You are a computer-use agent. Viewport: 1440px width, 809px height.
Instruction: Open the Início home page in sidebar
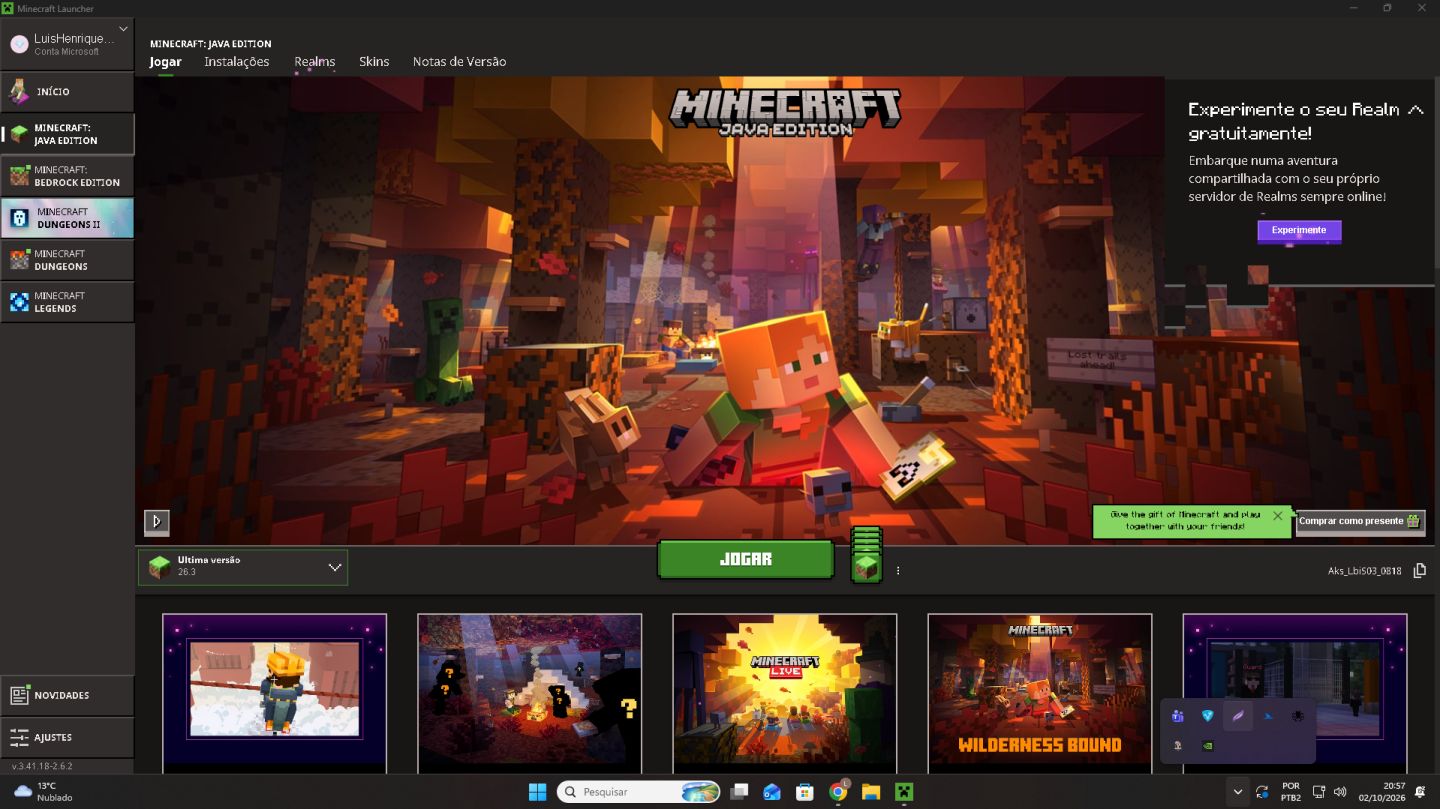coord(67,92)
